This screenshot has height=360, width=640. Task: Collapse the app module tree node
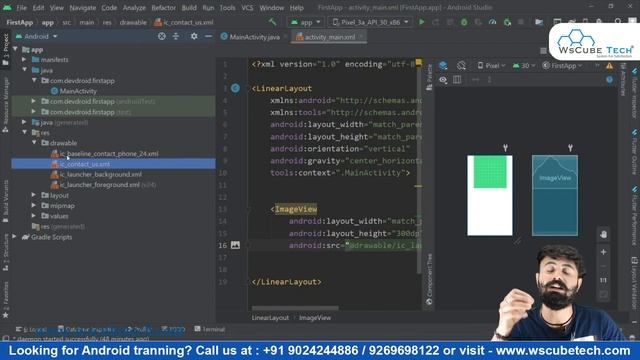coord(16,49)
